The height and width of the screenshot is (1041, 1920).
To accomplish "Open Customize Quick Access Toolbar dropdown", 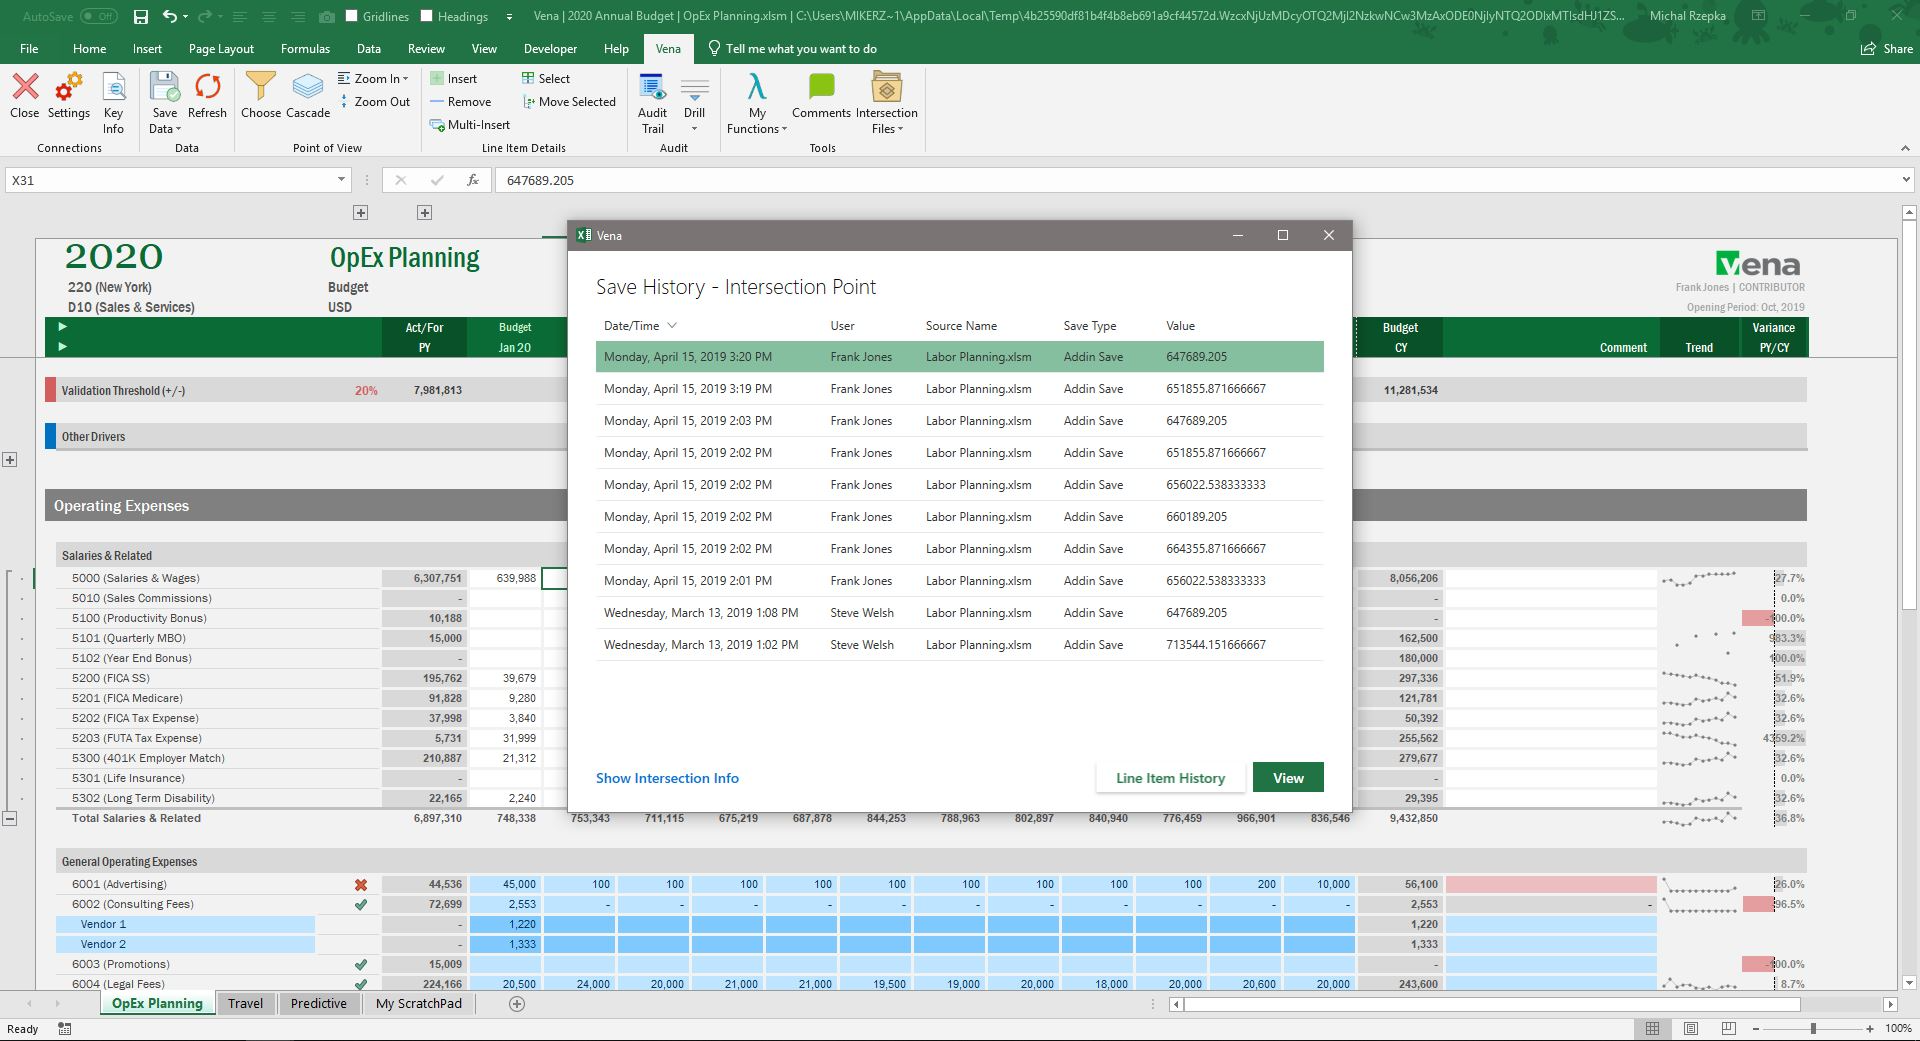I will 509,16.
